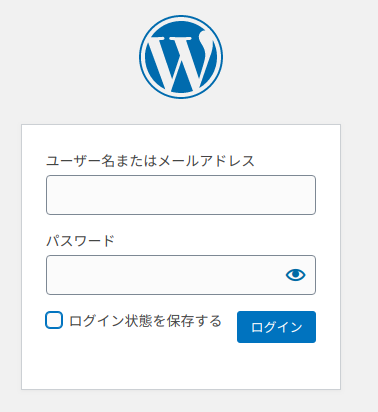Place cursor in the username or email box
Image resolution: width=378 pixels, height=412 pixels.
[181, 195]
